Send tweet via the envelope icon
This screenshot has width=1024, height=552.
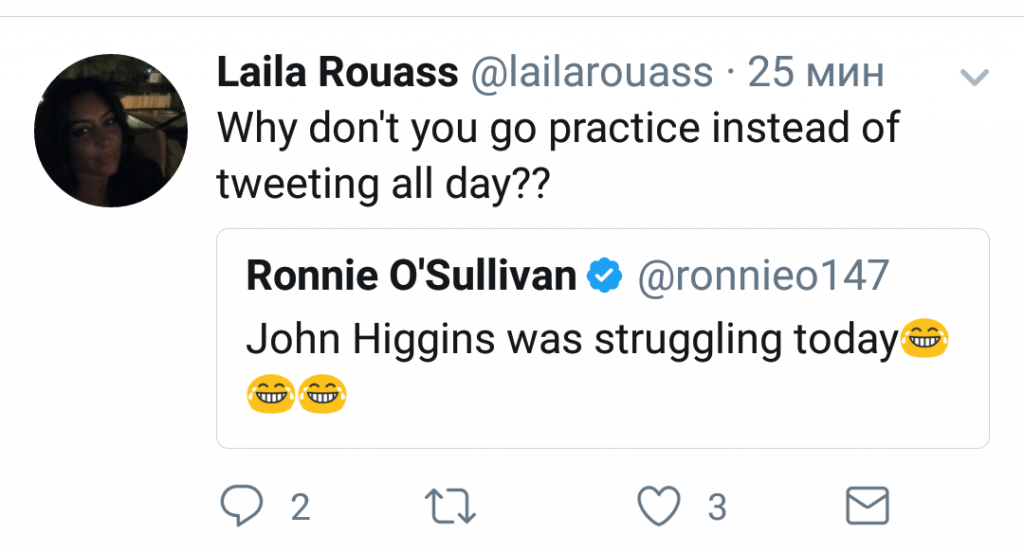pyautogui.click(x=867, y=507)
